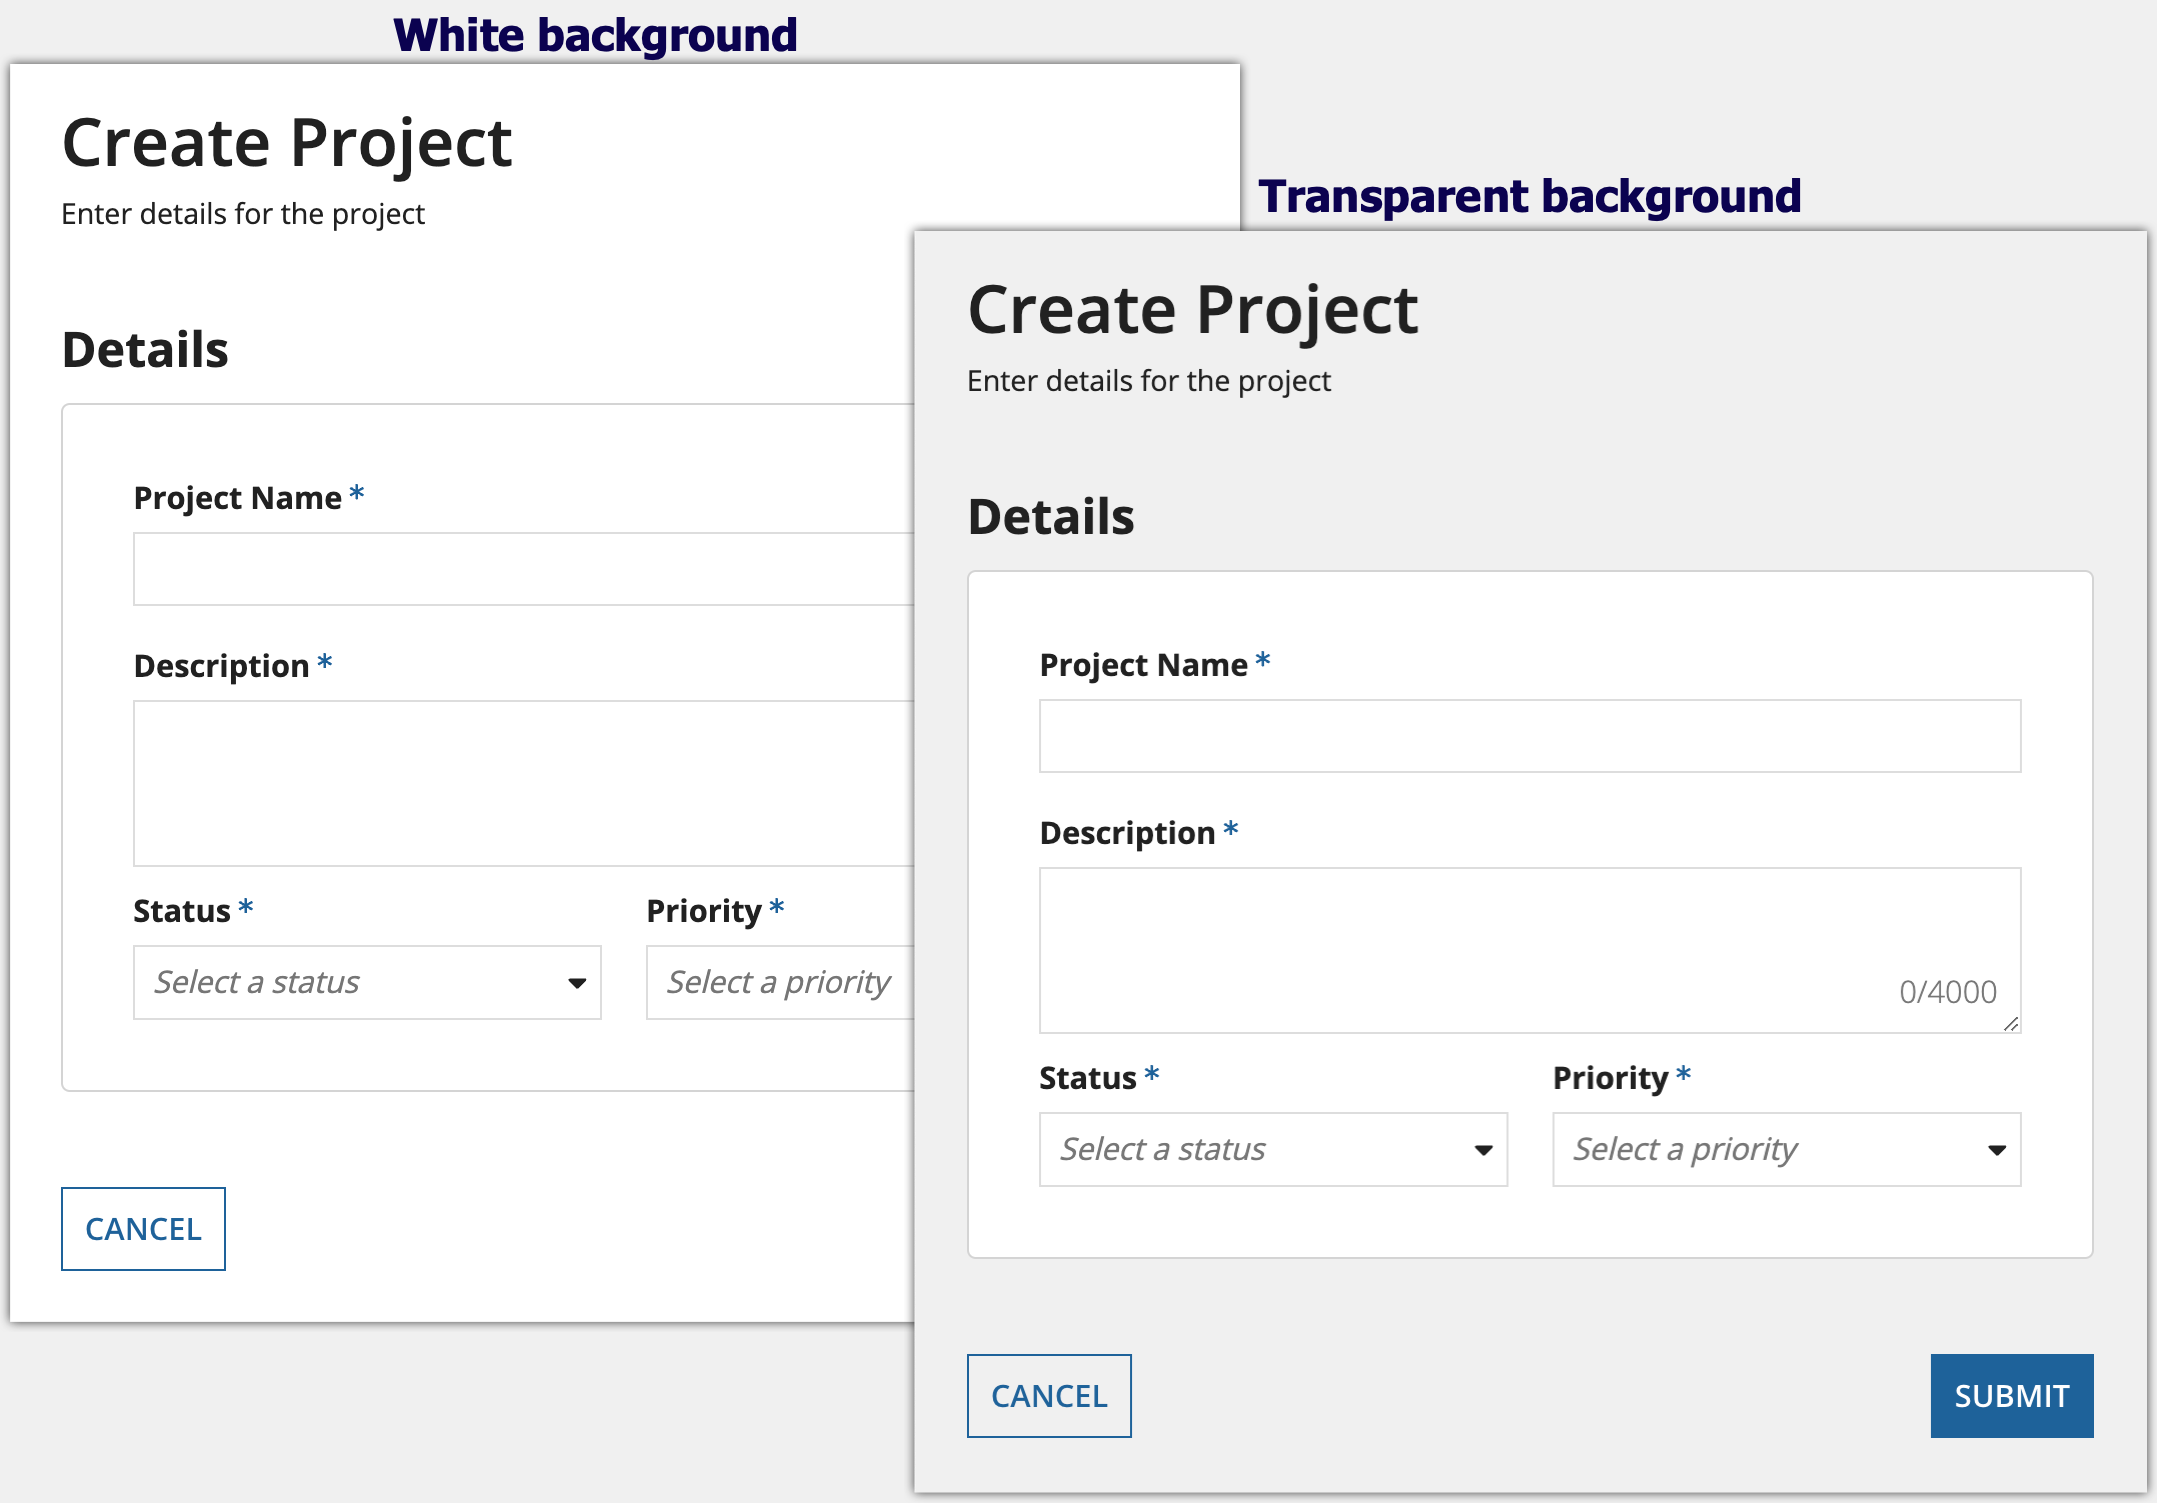Viewport: 2157px width, 1503px height.
Task: Click 'Enter details for the project' in transparent dialog
Action: [x=1149, y=381]
